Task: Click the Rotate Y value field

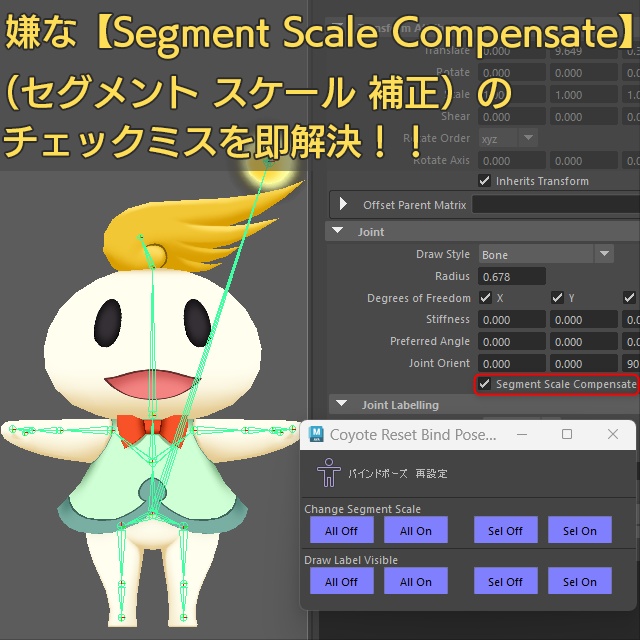Action: (584, 73)
